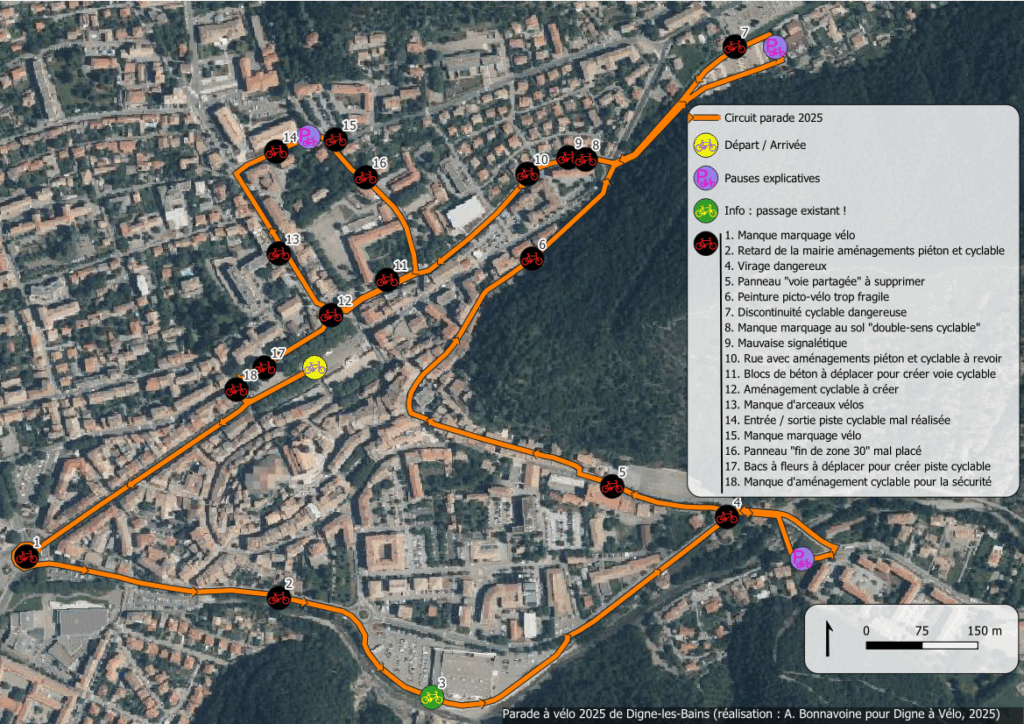Click the green Info icon in the legend

click(x=706, y=210)
